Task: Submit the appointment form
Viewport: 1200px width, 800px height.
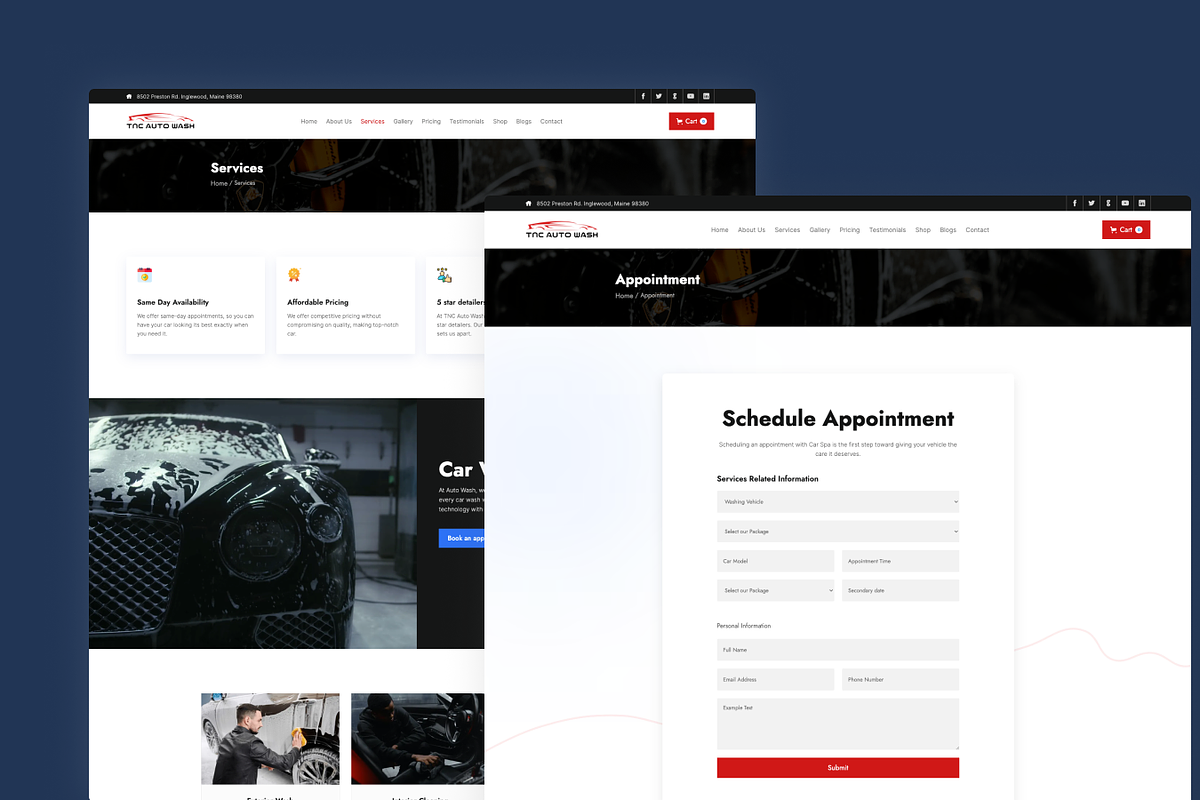Action: (838, 768)
